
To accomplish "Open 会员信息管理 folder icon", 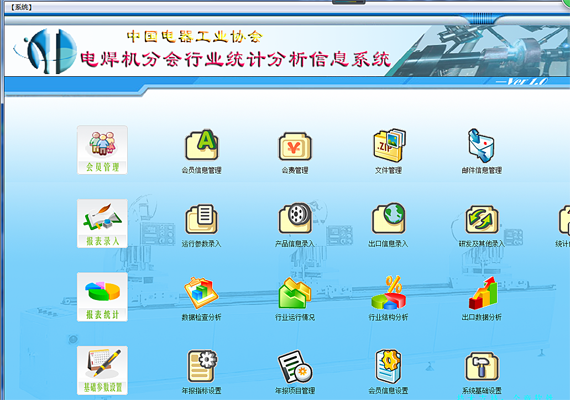I will pyautogui.click(x=202, y=145).
